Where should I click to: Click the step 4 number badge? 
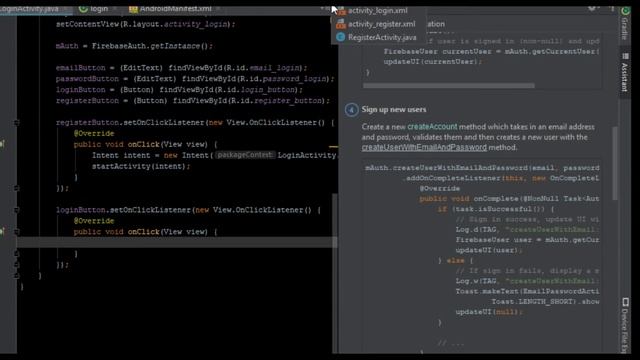pos(351,110)
